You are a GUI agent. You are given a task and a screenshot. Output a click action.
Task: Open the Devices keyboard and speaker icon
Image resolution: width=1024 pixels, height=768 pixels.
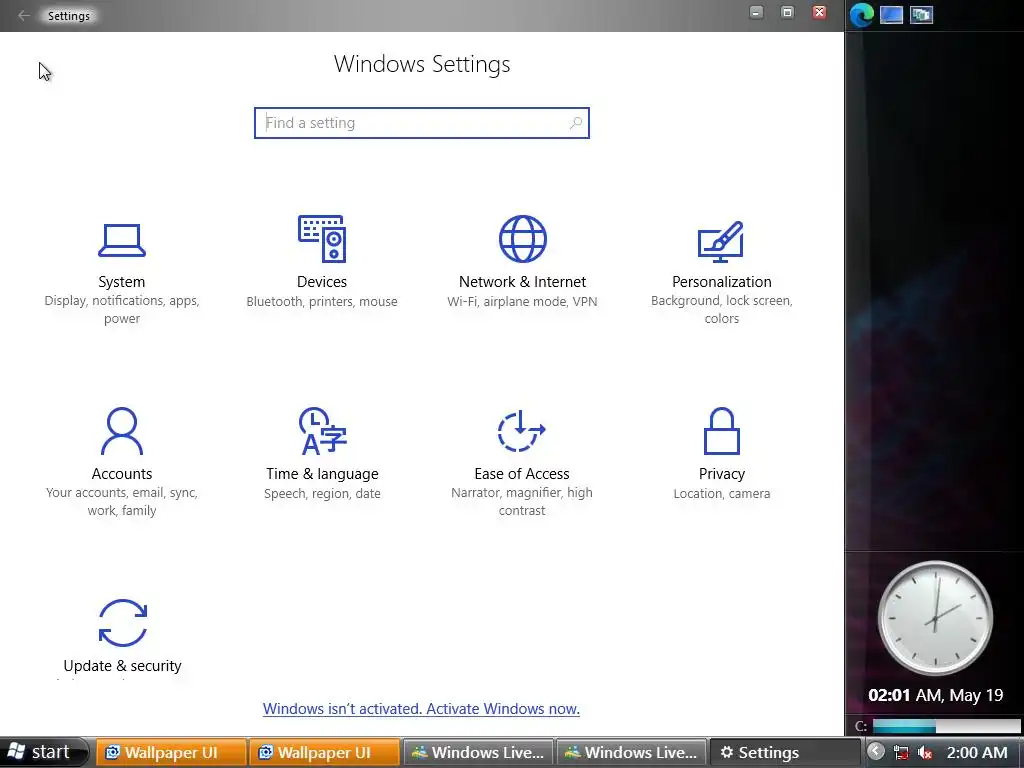click(x=322, y=238)
